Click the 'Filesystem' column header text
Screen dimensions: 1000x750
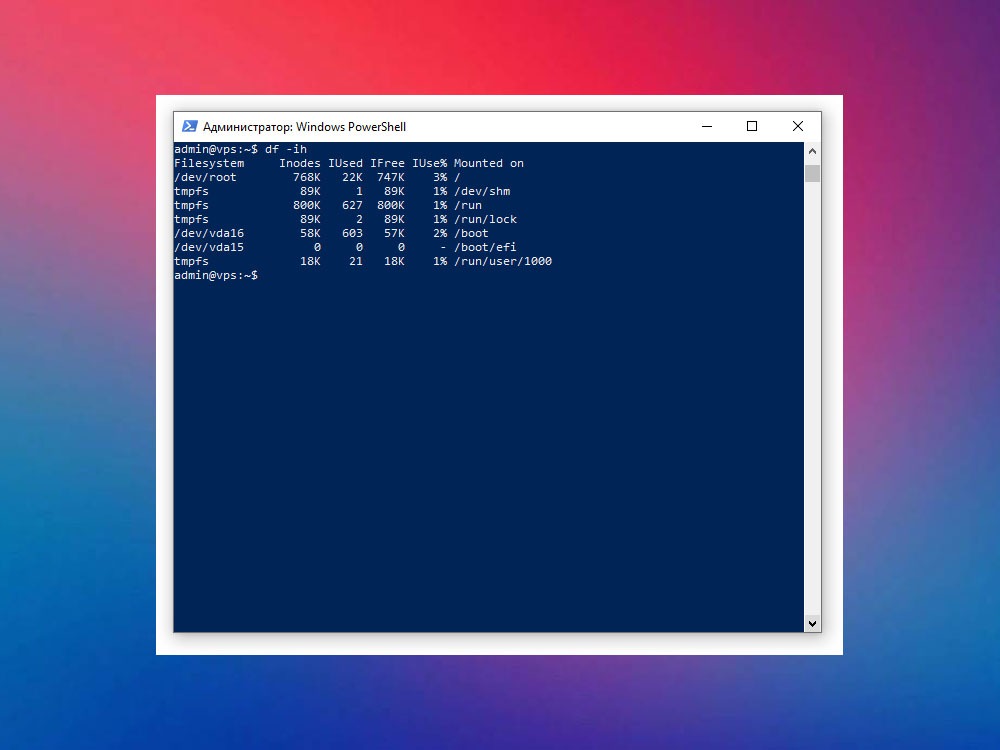click(209, 163)
